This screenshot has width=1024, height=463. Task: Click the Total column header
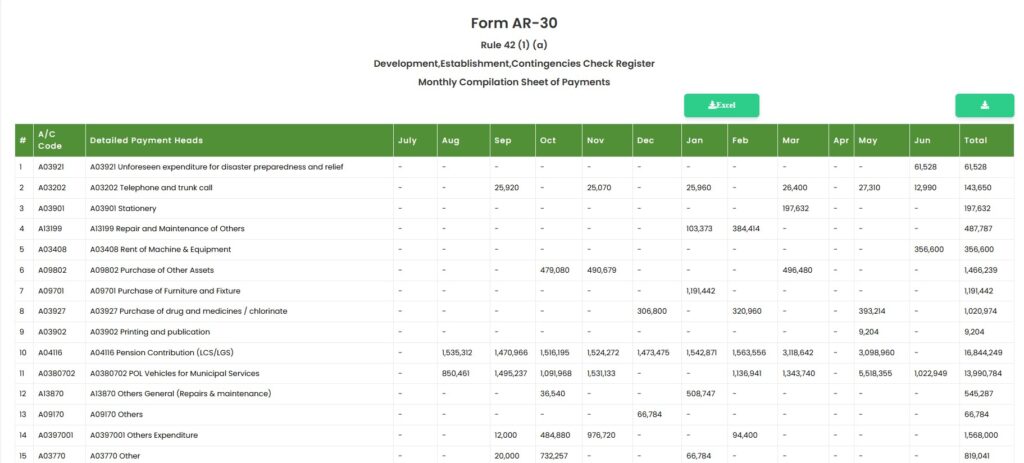coord(986,140)
